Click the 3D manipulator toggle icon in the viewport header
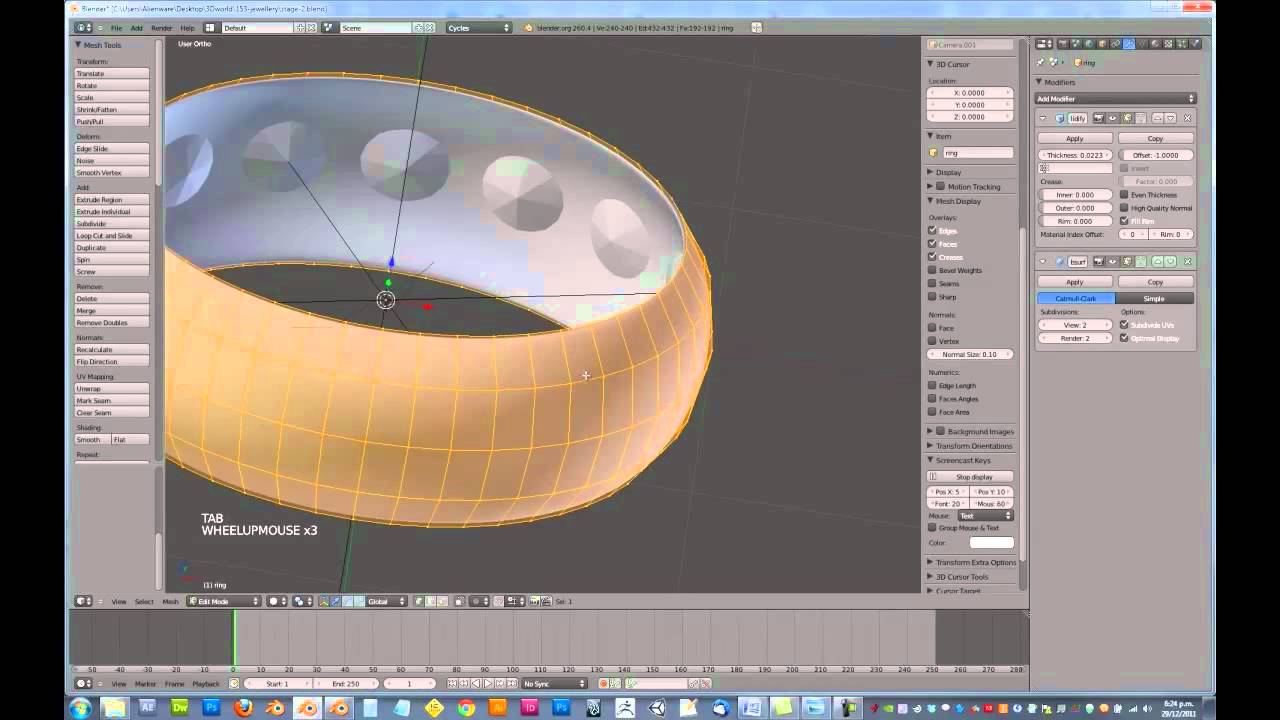 (x=324, y=601)
